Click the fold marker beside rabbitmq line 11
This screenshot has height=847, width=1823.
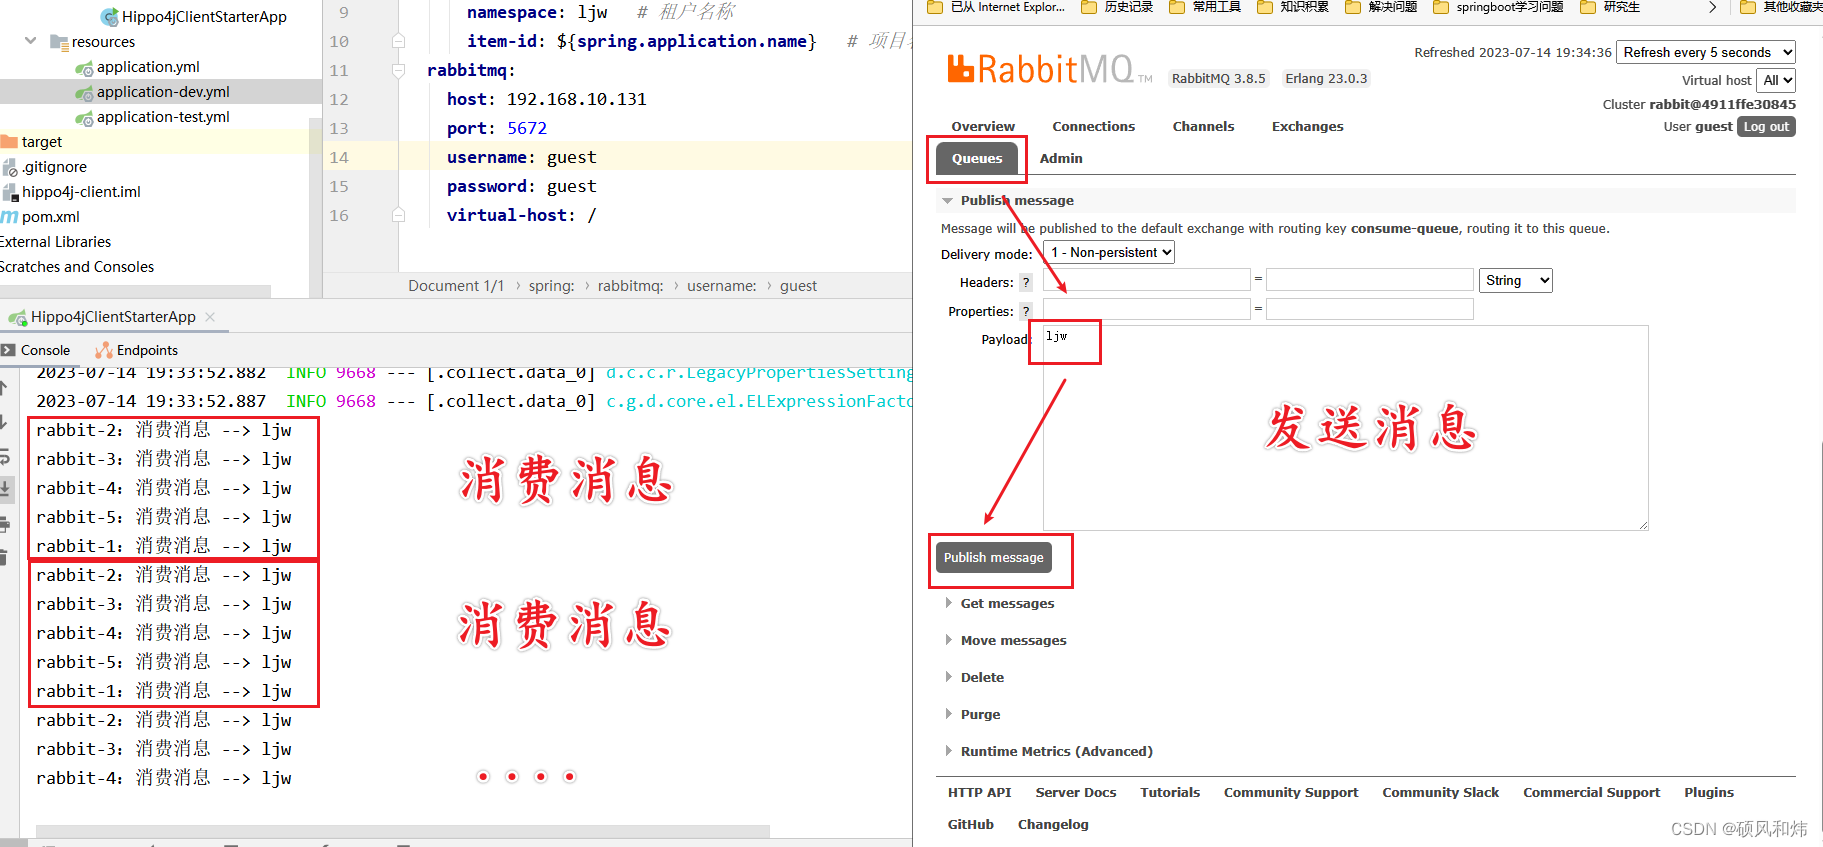click(x=398, y=70)
